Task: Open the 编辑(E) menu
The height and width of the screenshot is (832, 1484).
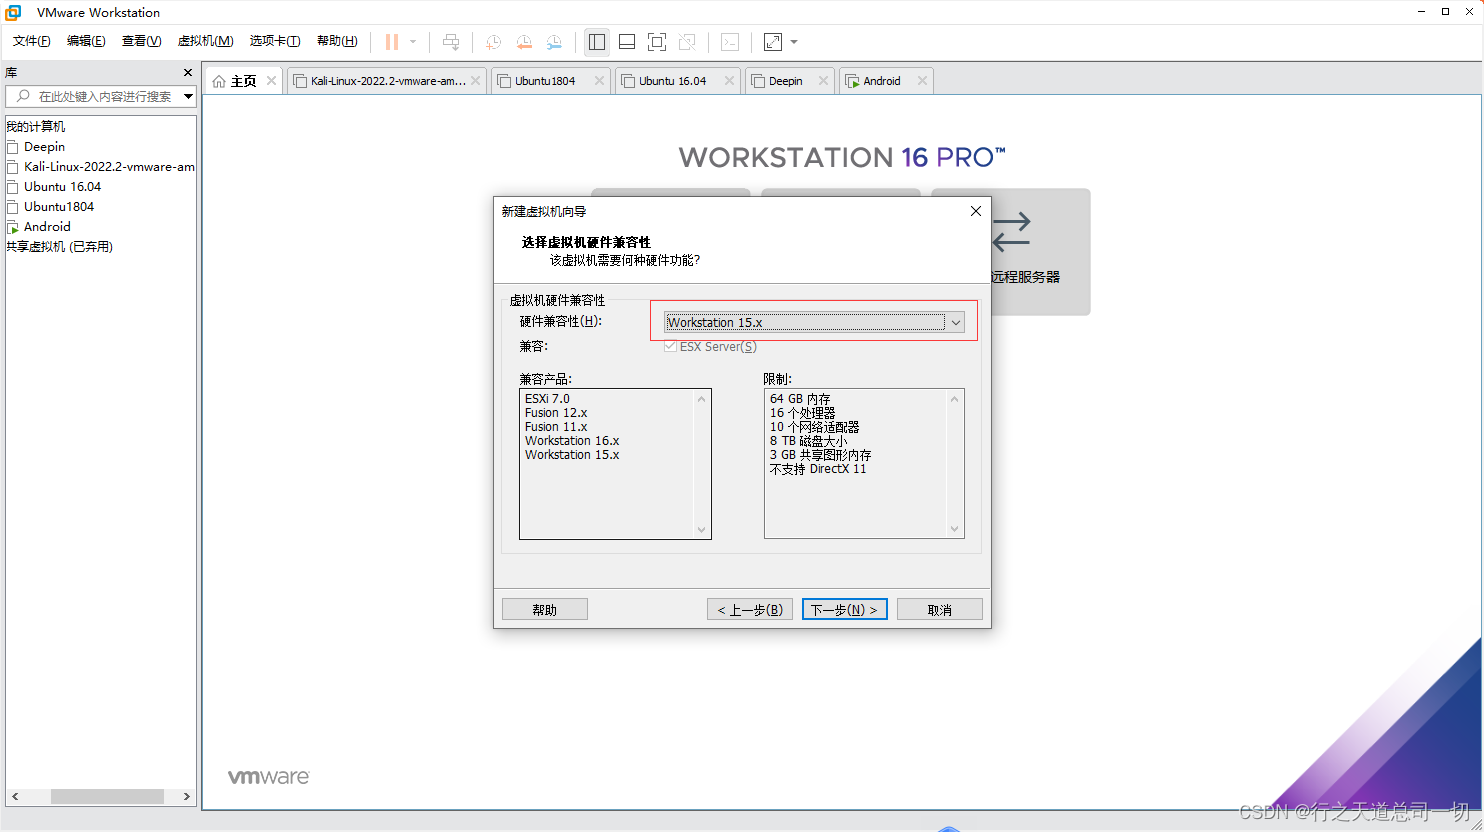Action: pos(86,41)
